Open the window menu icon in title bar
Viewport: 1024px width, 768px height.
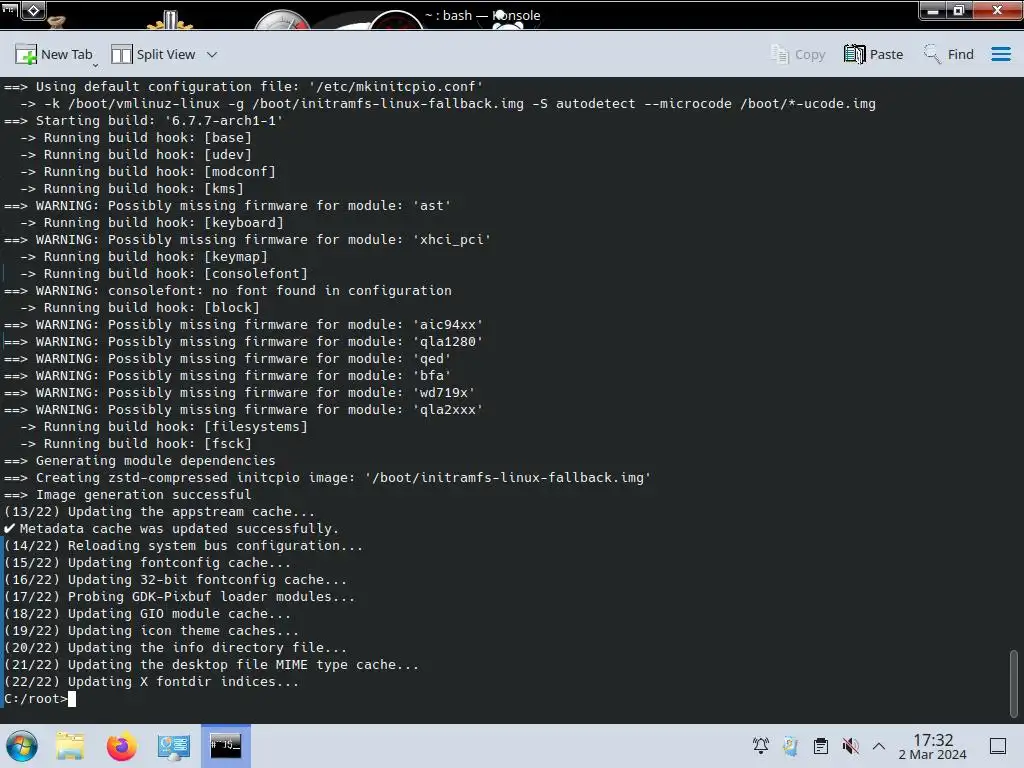(x=9, y=10)
